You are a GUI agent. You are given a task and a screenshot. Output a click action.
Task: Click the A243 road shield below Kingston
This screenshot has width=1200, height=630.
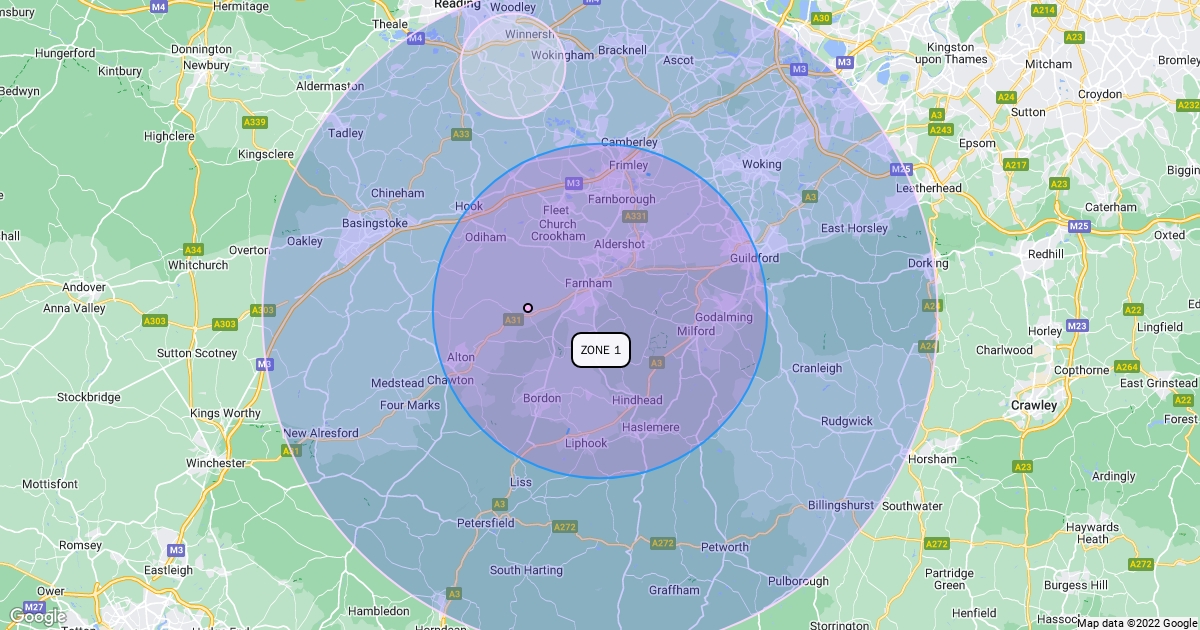pos(941,130)
